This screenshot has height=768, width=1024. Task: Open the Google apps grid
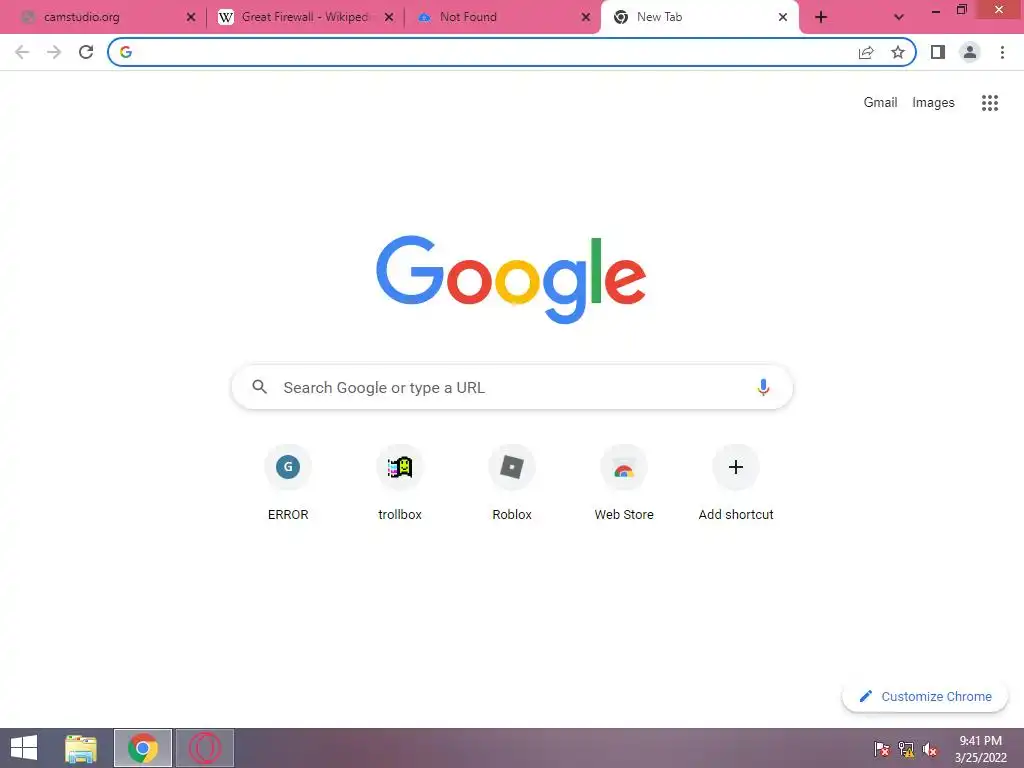pyautogui.click(x=990, y=103)
